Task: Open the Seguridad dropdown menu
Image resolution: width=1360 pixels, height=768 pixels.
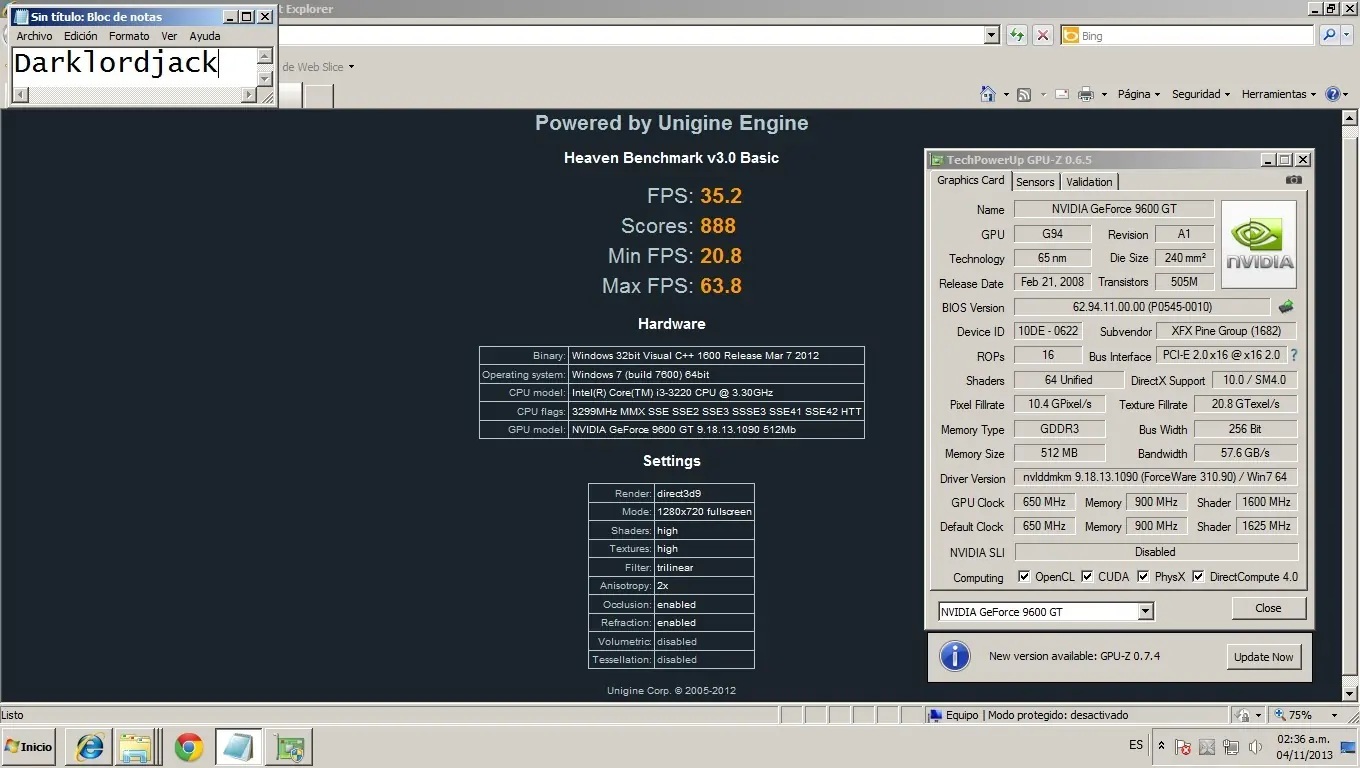Action: [x=1202, y=94]
